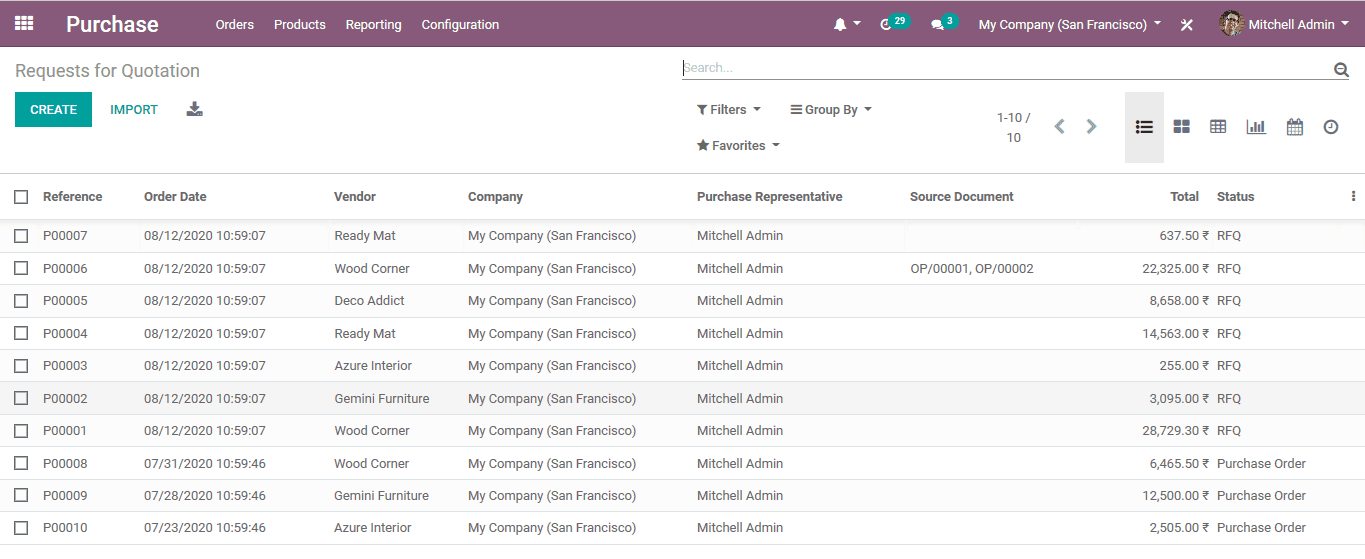Select checkbox for order P00001
This screenshot has width=1365, height=559.
(21, 431)
